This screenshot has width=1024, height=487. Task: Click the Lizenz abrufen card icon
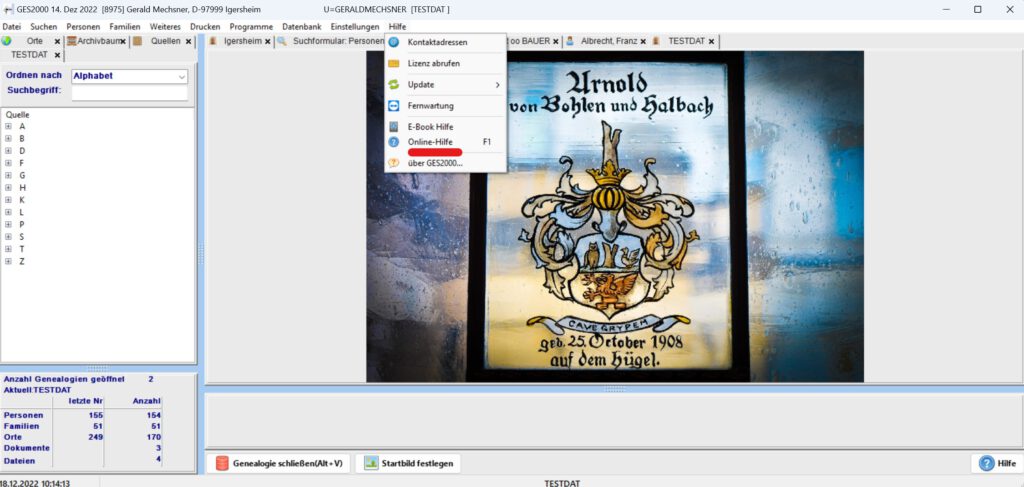click(x=394, y=63)
